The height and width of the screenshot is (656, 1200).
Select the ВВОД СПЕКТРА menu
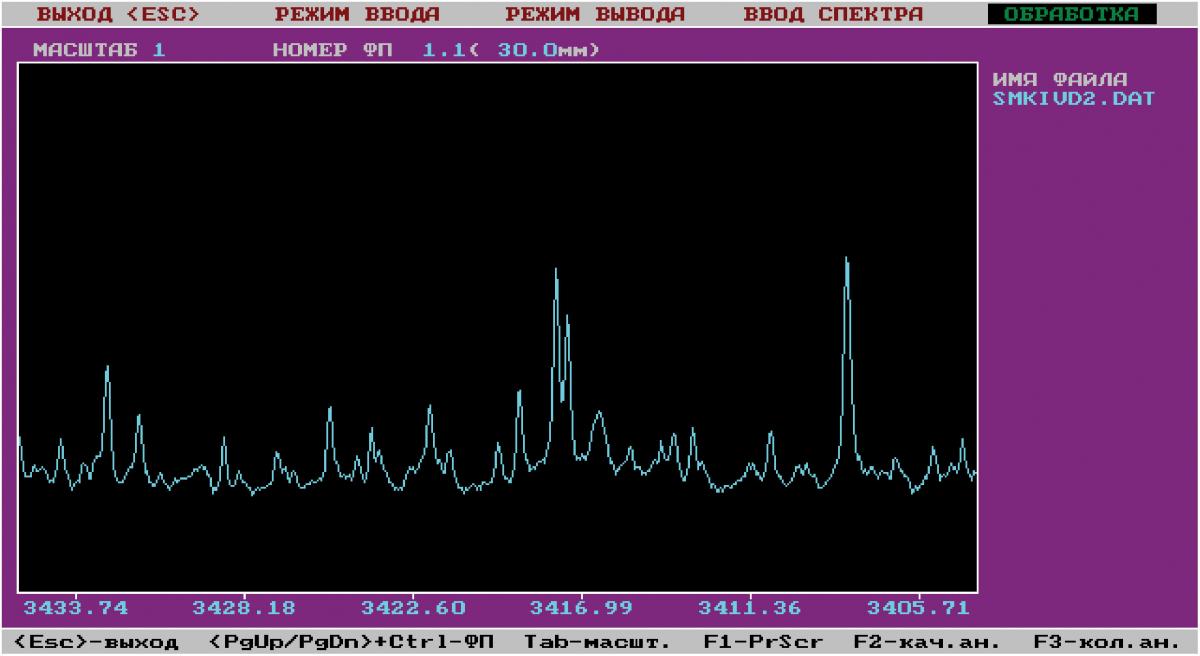click(x=833, y=15)
